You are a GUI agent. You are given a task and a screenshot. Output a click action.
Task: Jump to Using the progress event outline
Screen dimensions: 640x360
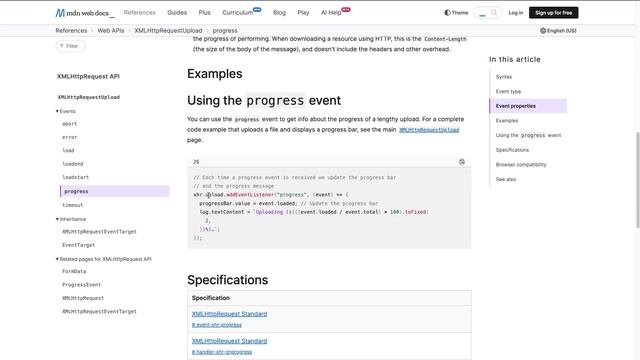(528, 135)
